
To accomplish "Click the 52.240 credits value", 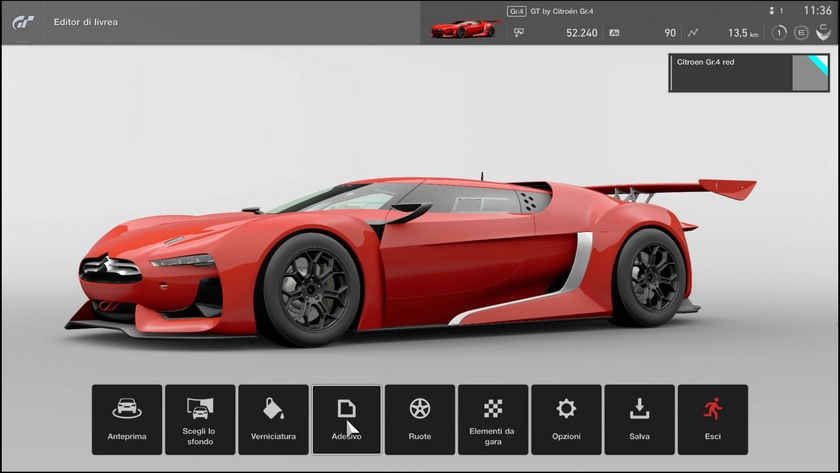I will [x=582, y=33].
